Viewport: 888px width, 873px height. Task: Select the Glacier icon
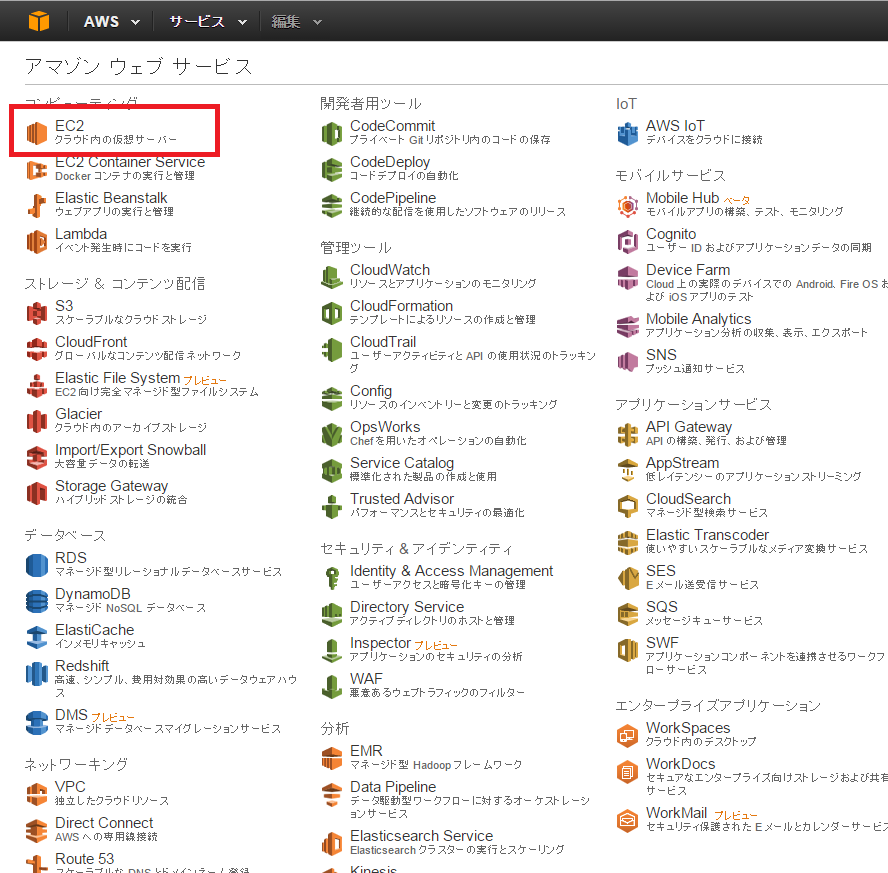[x=37, y=421]
